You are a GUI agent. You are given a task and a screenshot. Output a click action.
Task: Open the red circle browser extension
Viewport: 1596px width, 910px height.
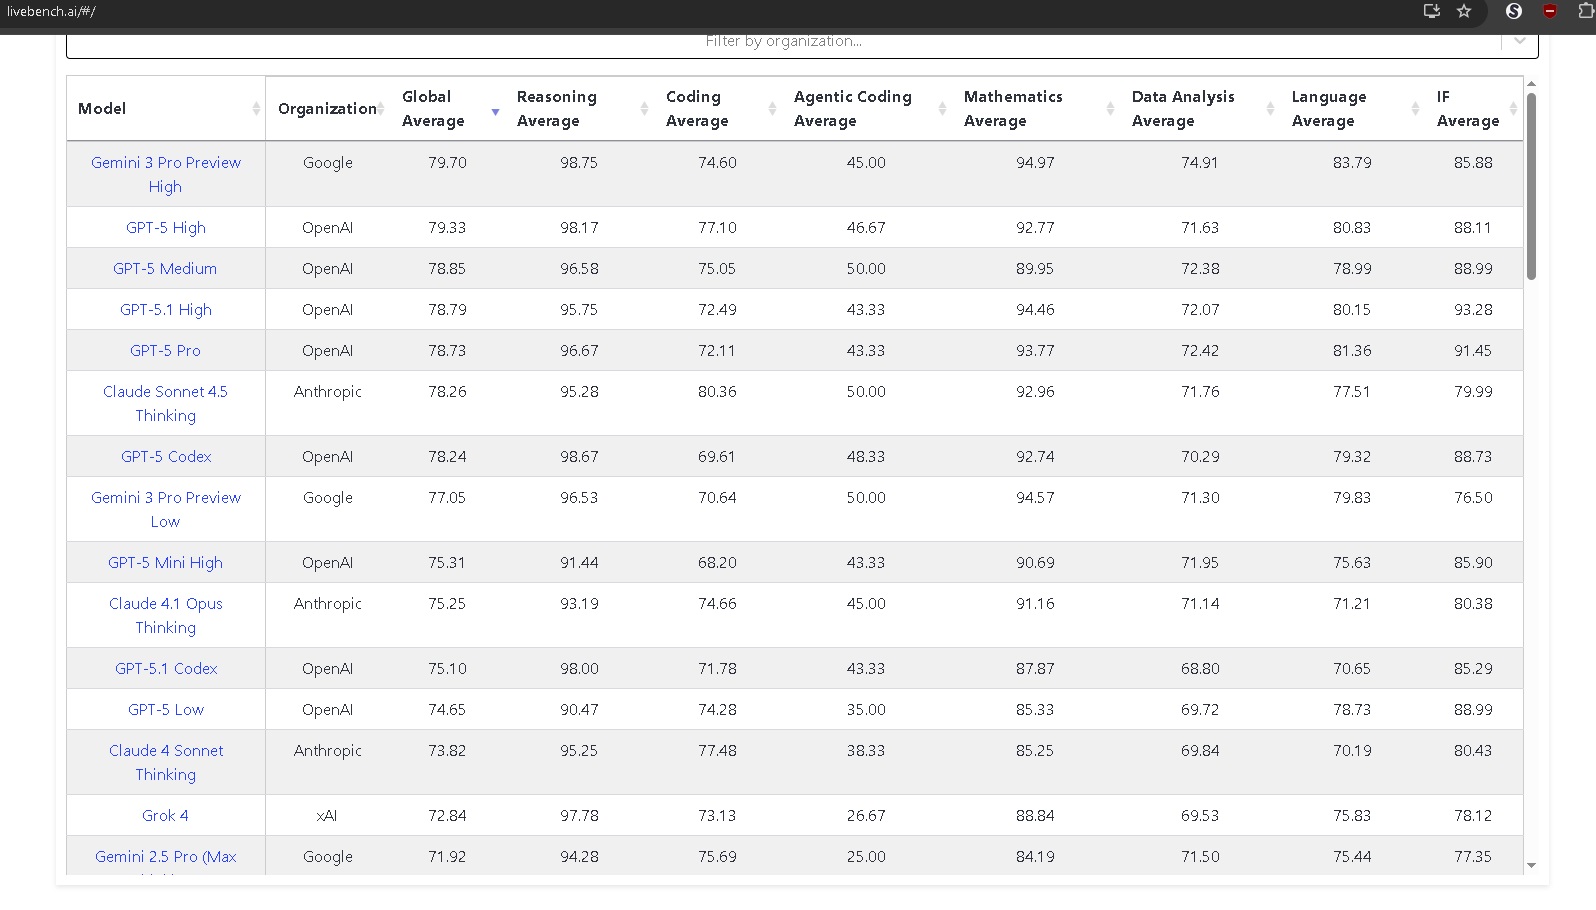pyautogui.click(x=1550, y=11)
